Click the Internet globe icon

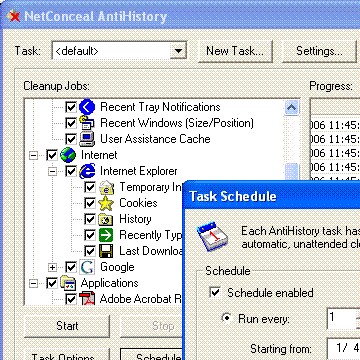(68, 155)
